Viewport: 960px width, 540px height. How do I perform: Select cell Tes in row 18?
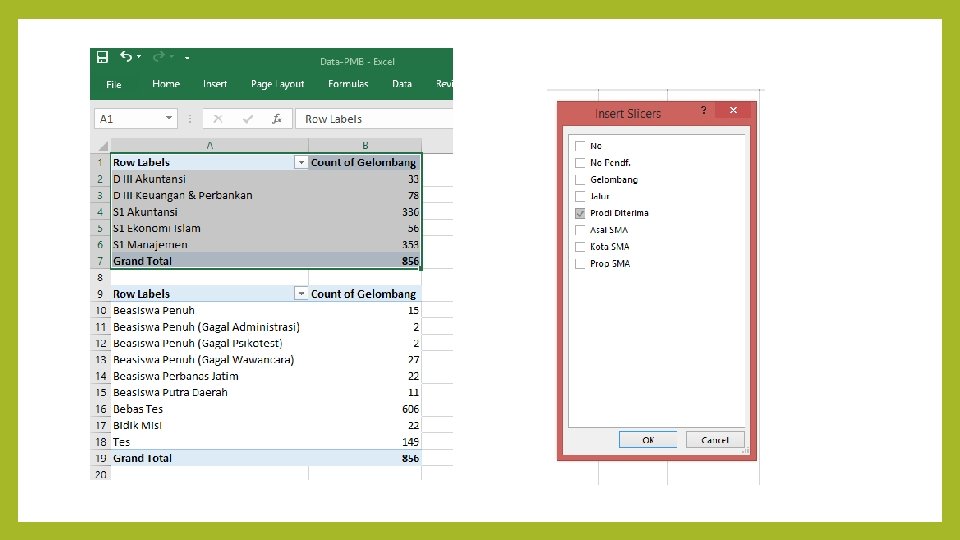pyautogui.click(x=209, y=442)
